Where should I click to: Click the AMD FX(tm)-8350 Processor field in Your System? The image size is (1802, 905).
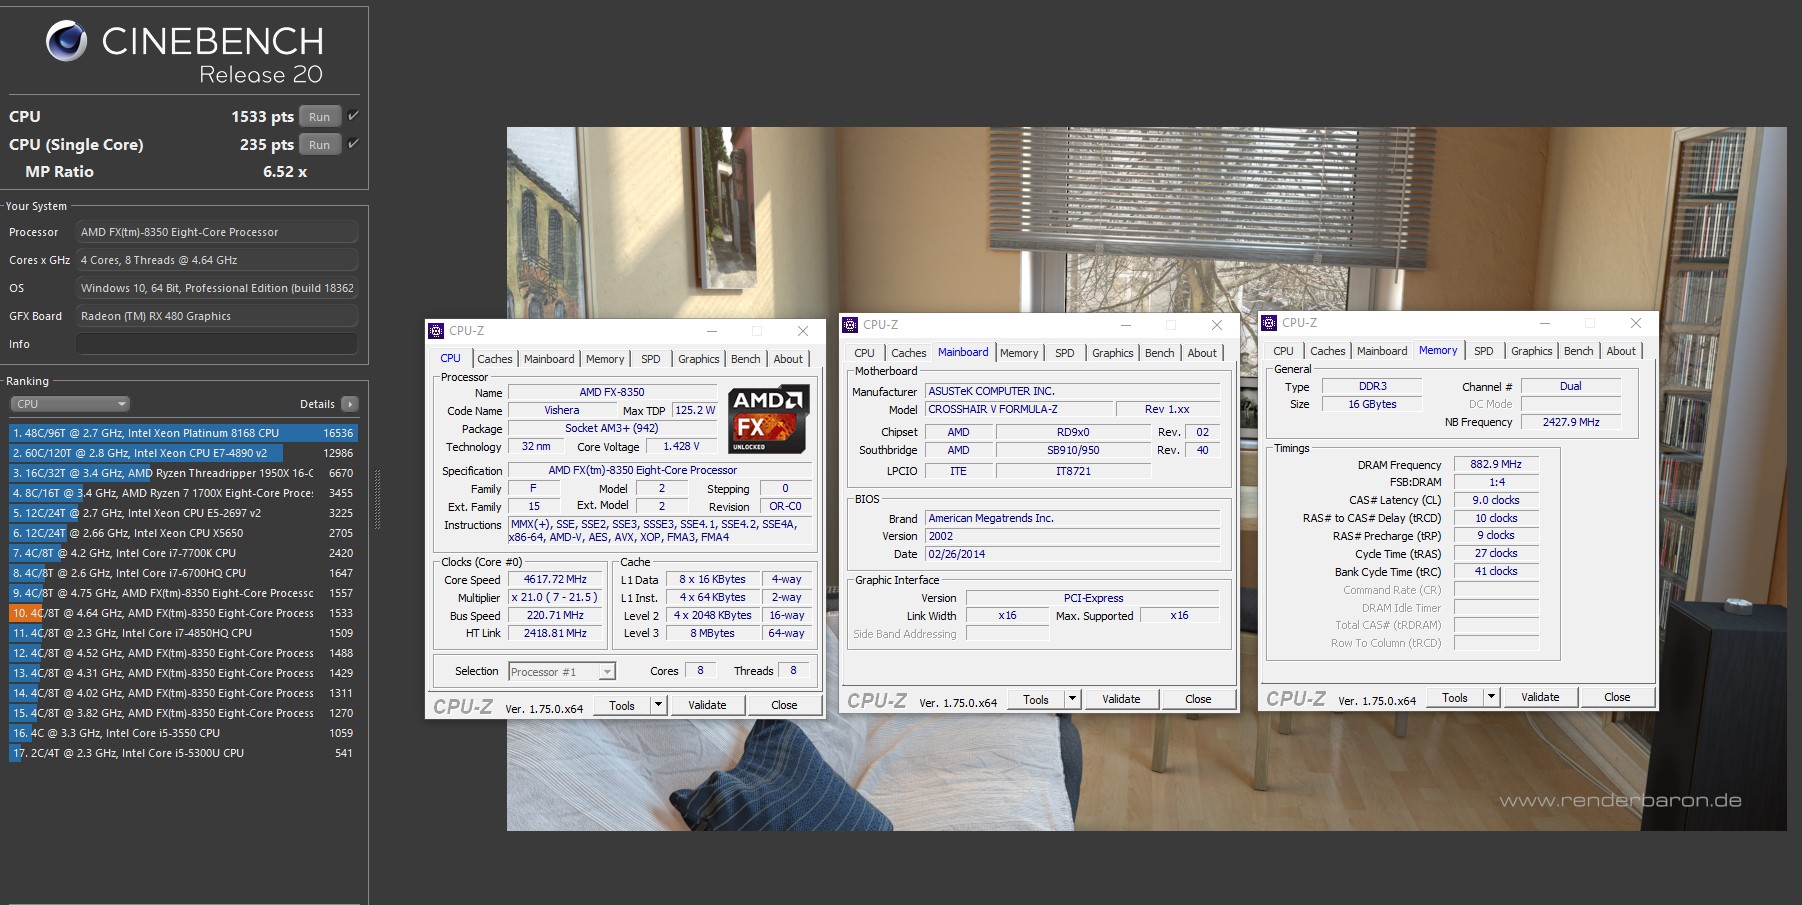[217, 232]
